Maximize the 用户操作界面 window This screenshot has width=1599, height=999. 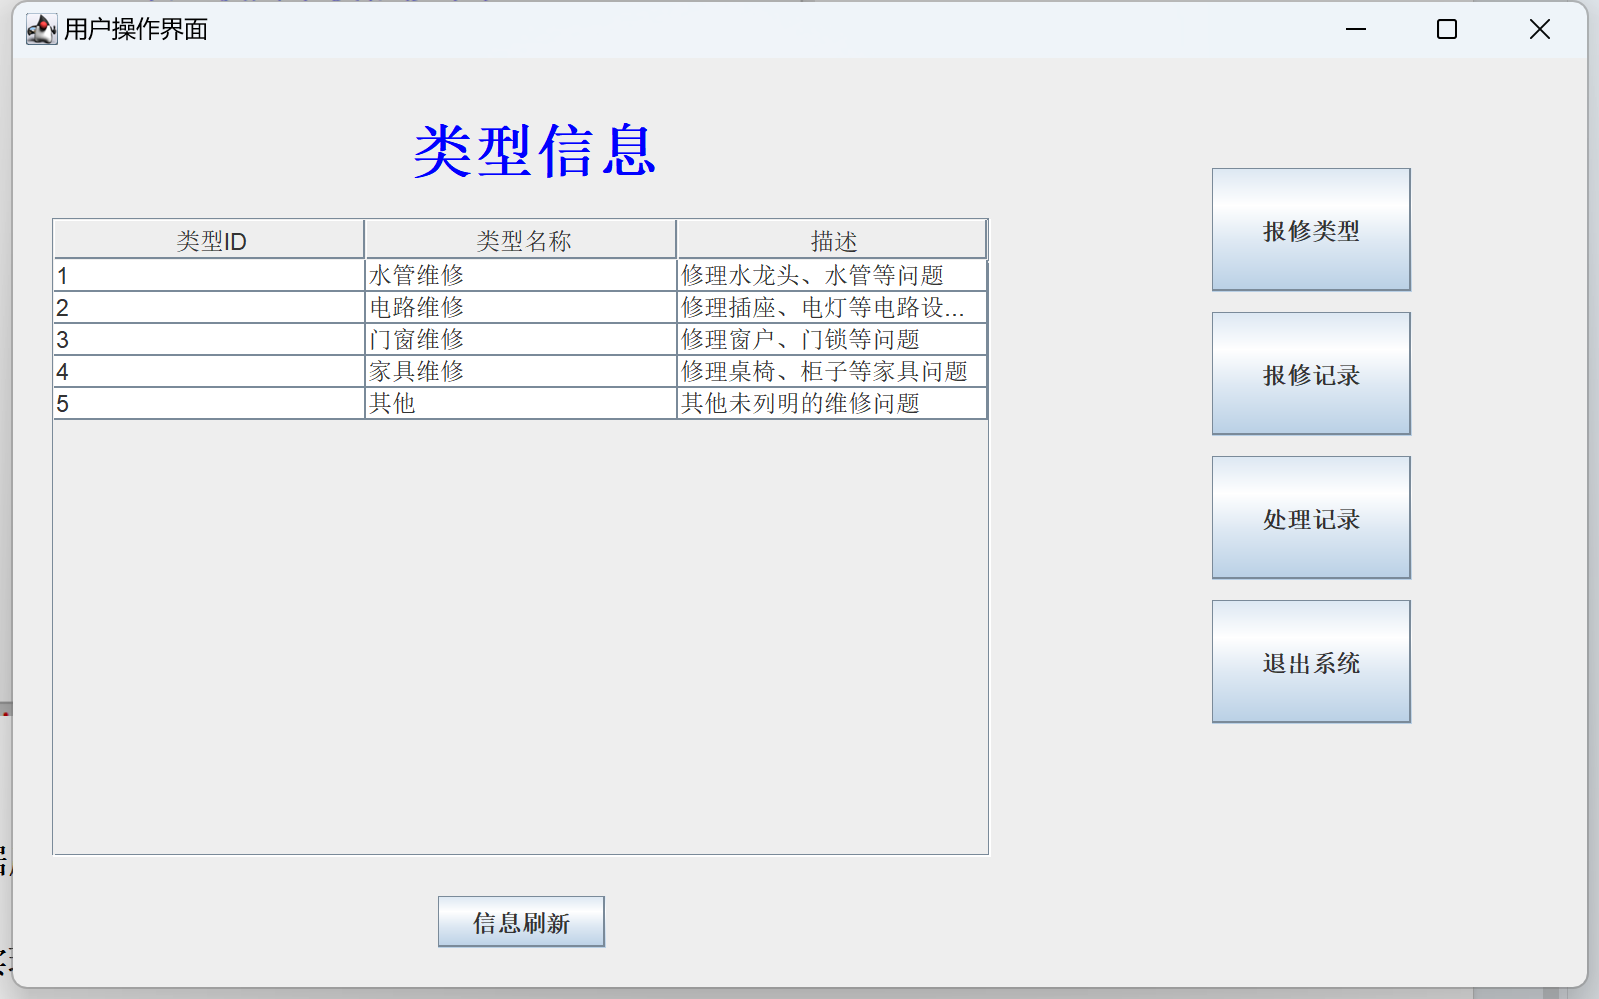[1446, 29]
